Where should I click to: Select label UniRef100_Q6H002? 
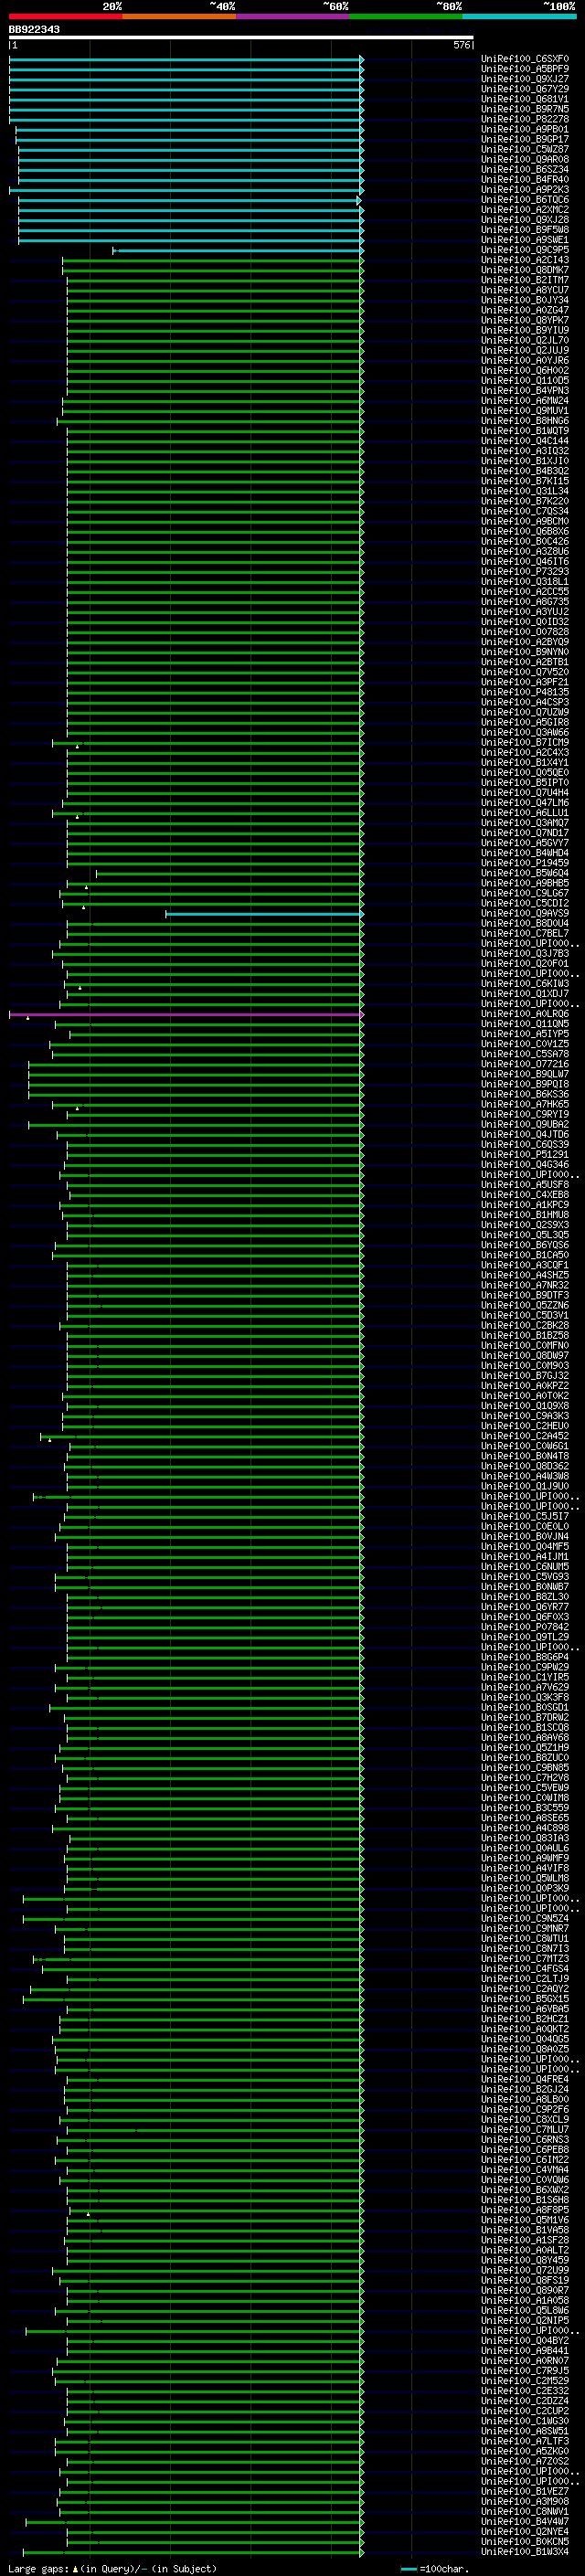[x=525, y=370]
